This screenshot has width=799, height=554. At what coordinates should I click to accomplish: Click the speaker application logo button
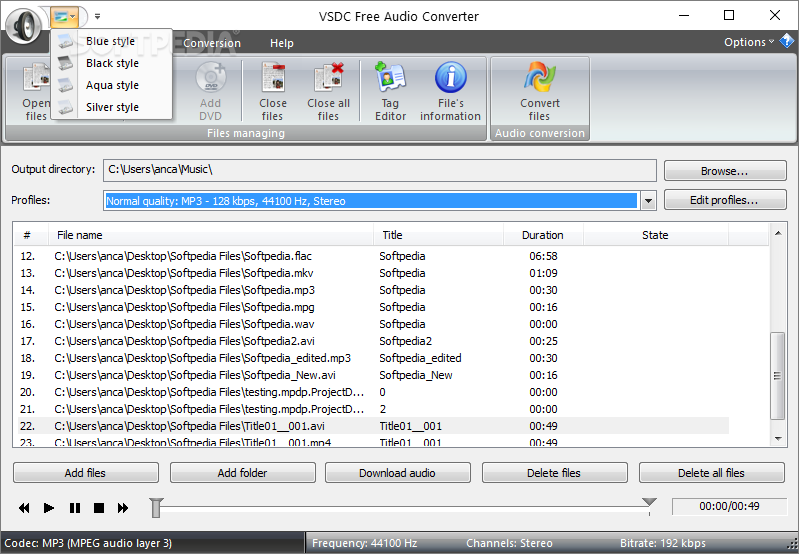click(x=23, y=25)
